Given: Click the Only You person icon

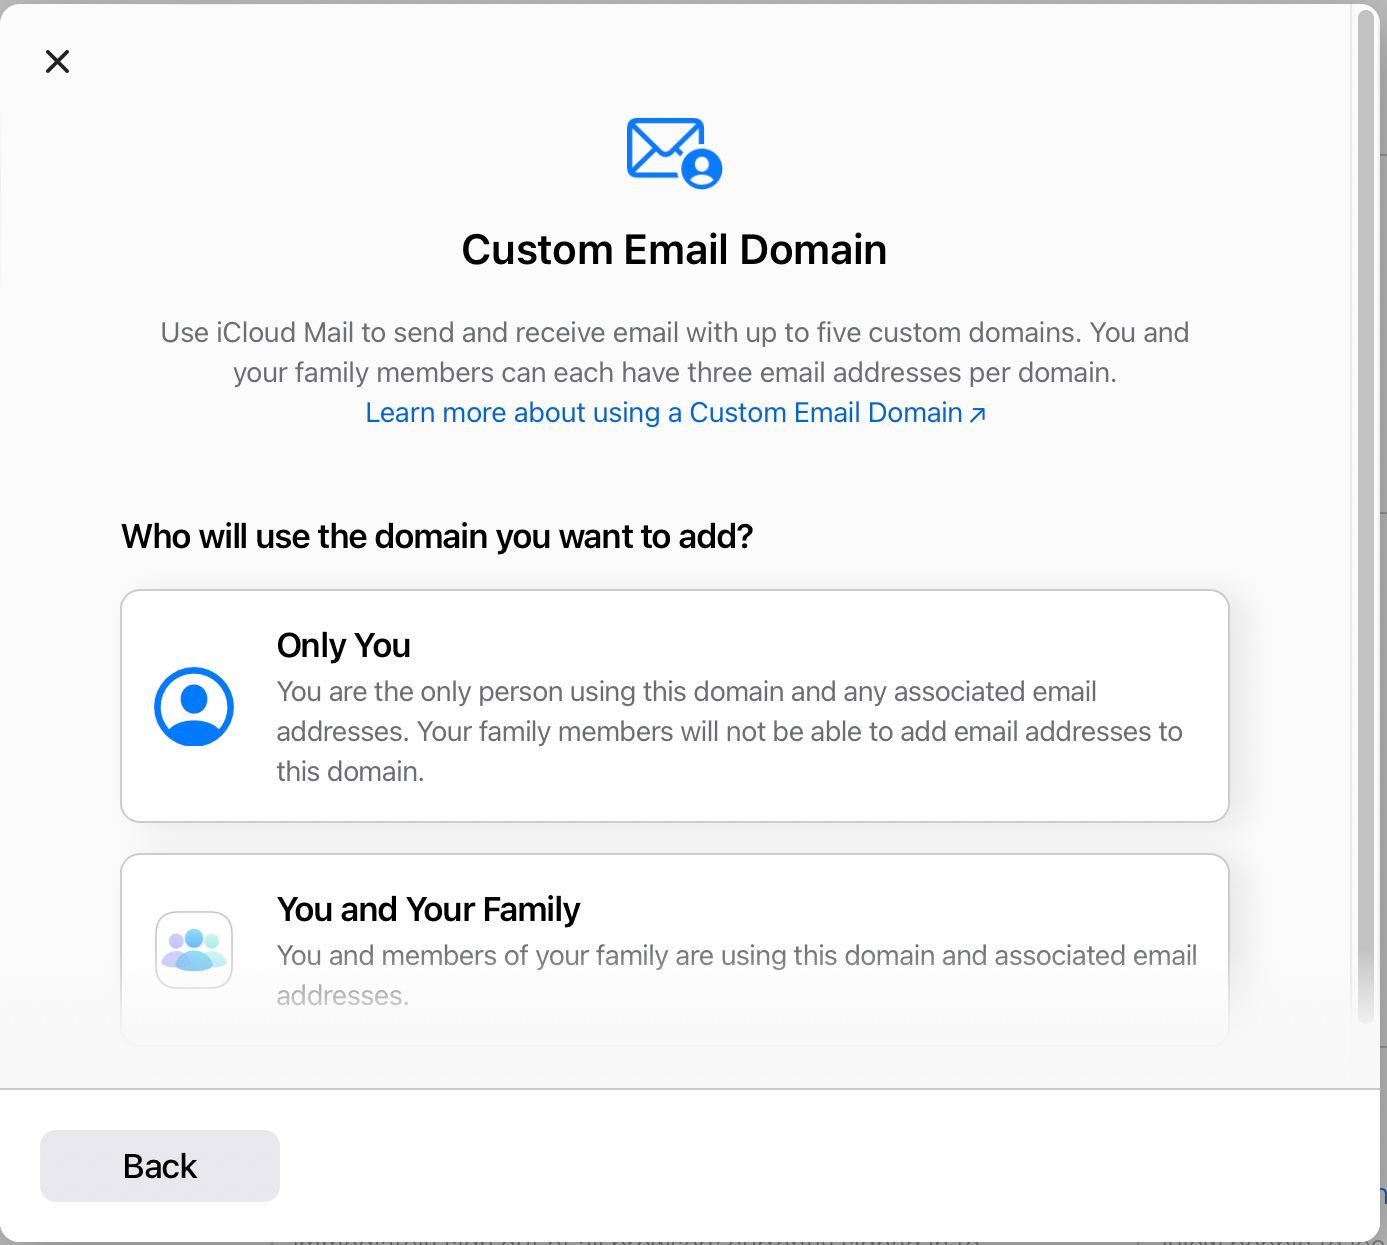Looking at the screenshot, I should (194, 706).
